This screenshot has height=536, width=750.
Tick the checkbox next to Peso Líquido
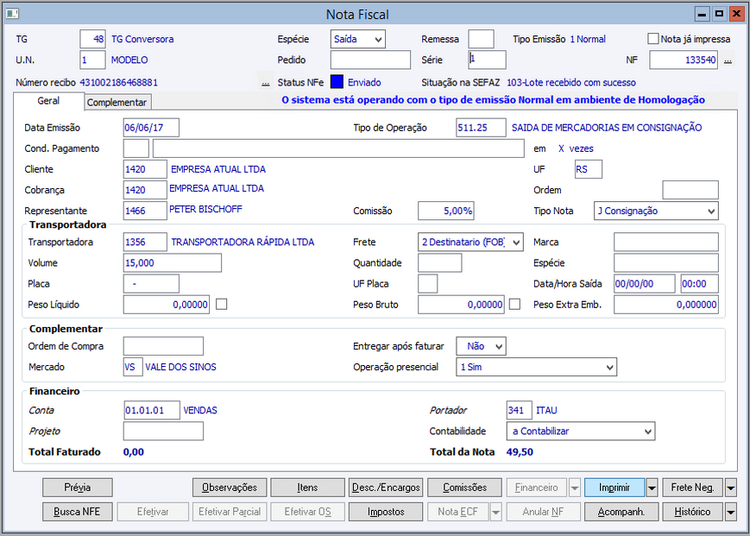coord(222,304)
